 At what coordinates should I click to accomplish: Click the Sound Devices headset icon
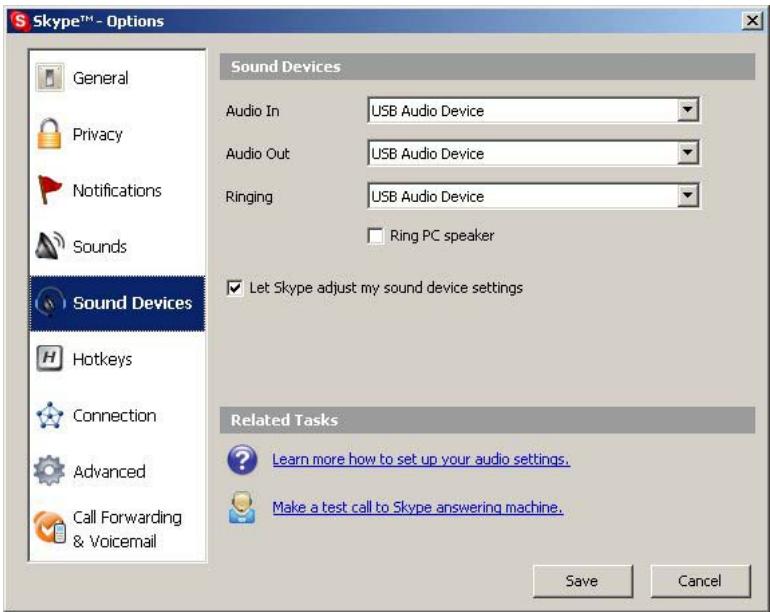(50, 303)
